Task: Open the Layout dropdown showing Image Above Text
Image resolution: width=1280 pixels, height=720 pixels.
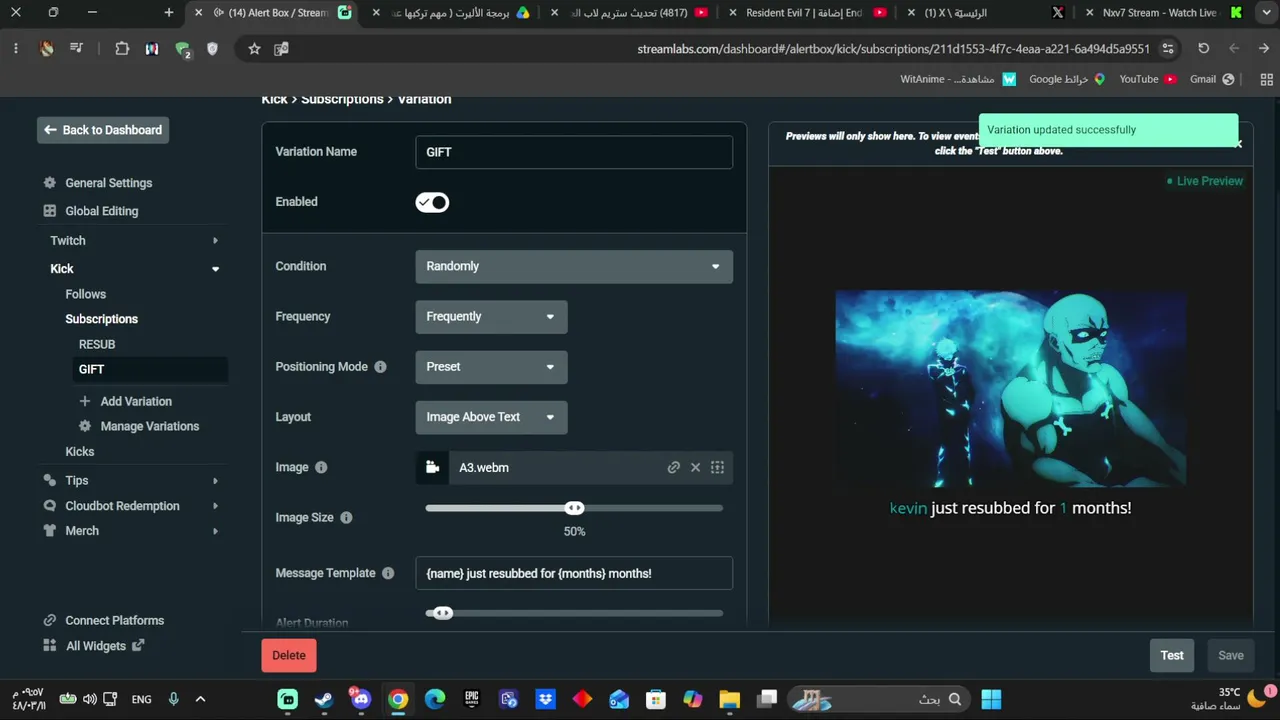Action: pyautogui.click(x=491, y=417)
